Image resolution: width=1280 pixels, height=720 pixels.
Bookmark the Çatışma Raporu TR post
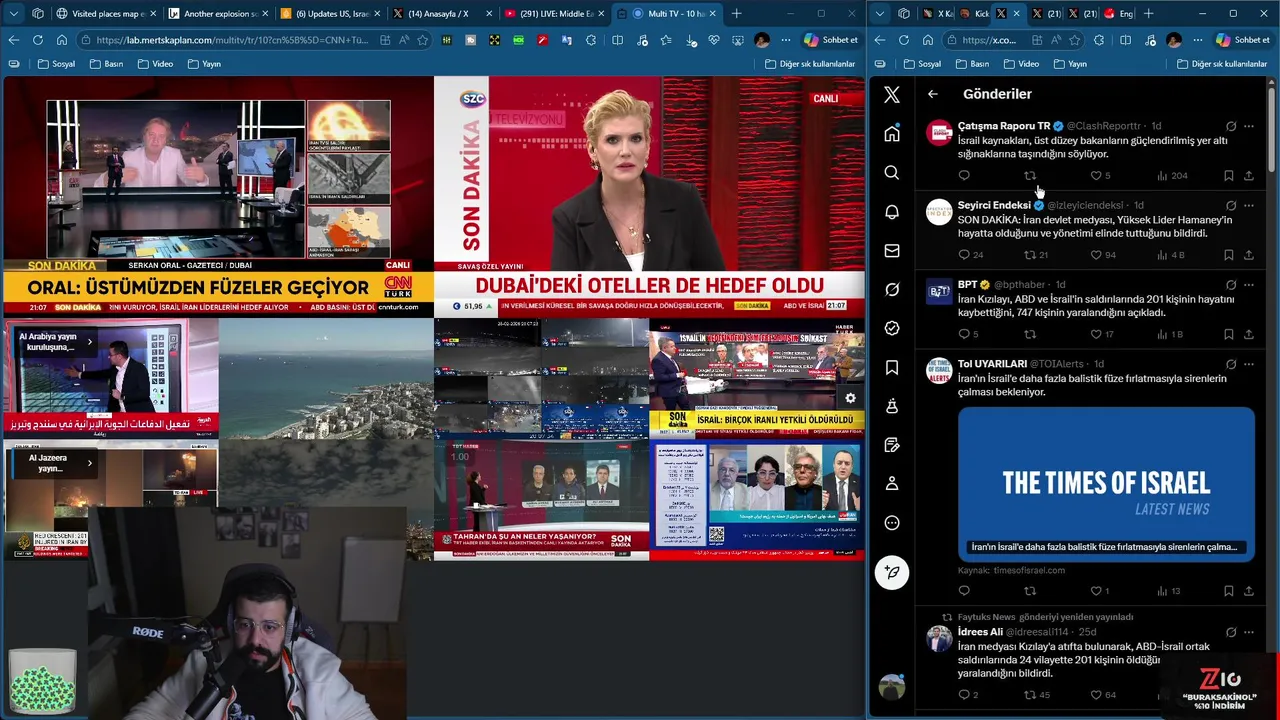coord(1228,175)
